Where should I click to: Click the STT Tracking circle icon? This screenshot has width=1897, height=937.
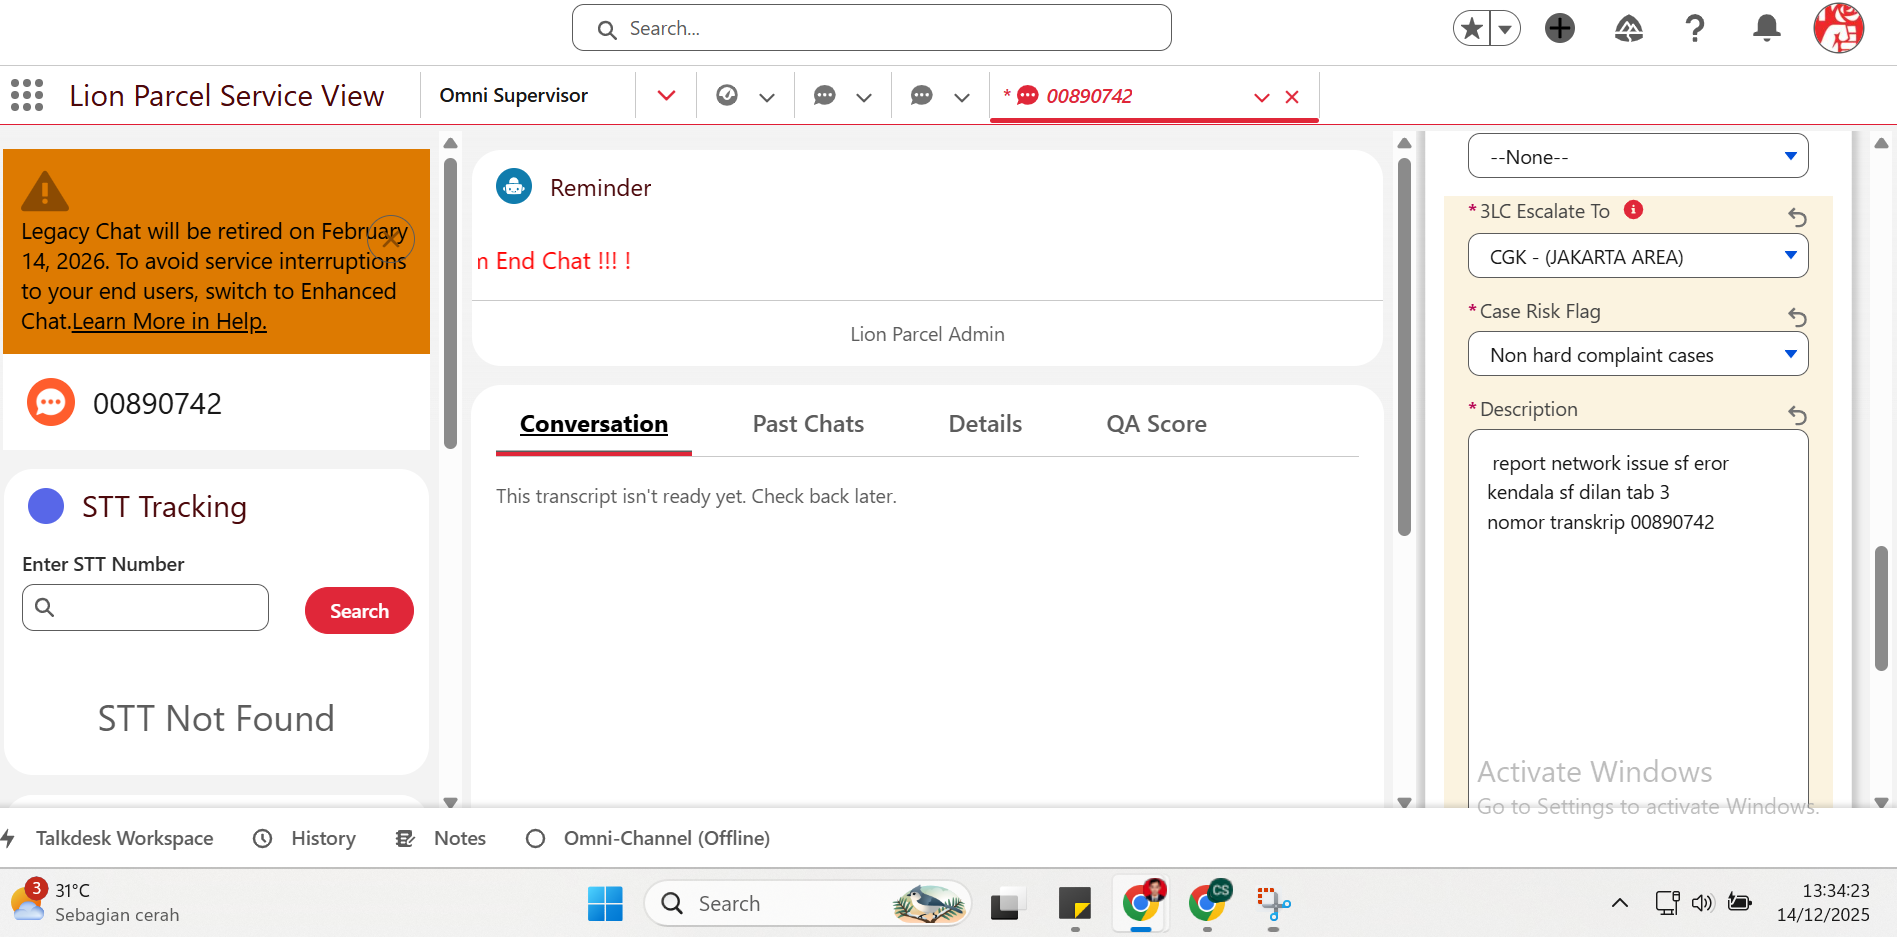coord(46,506)
